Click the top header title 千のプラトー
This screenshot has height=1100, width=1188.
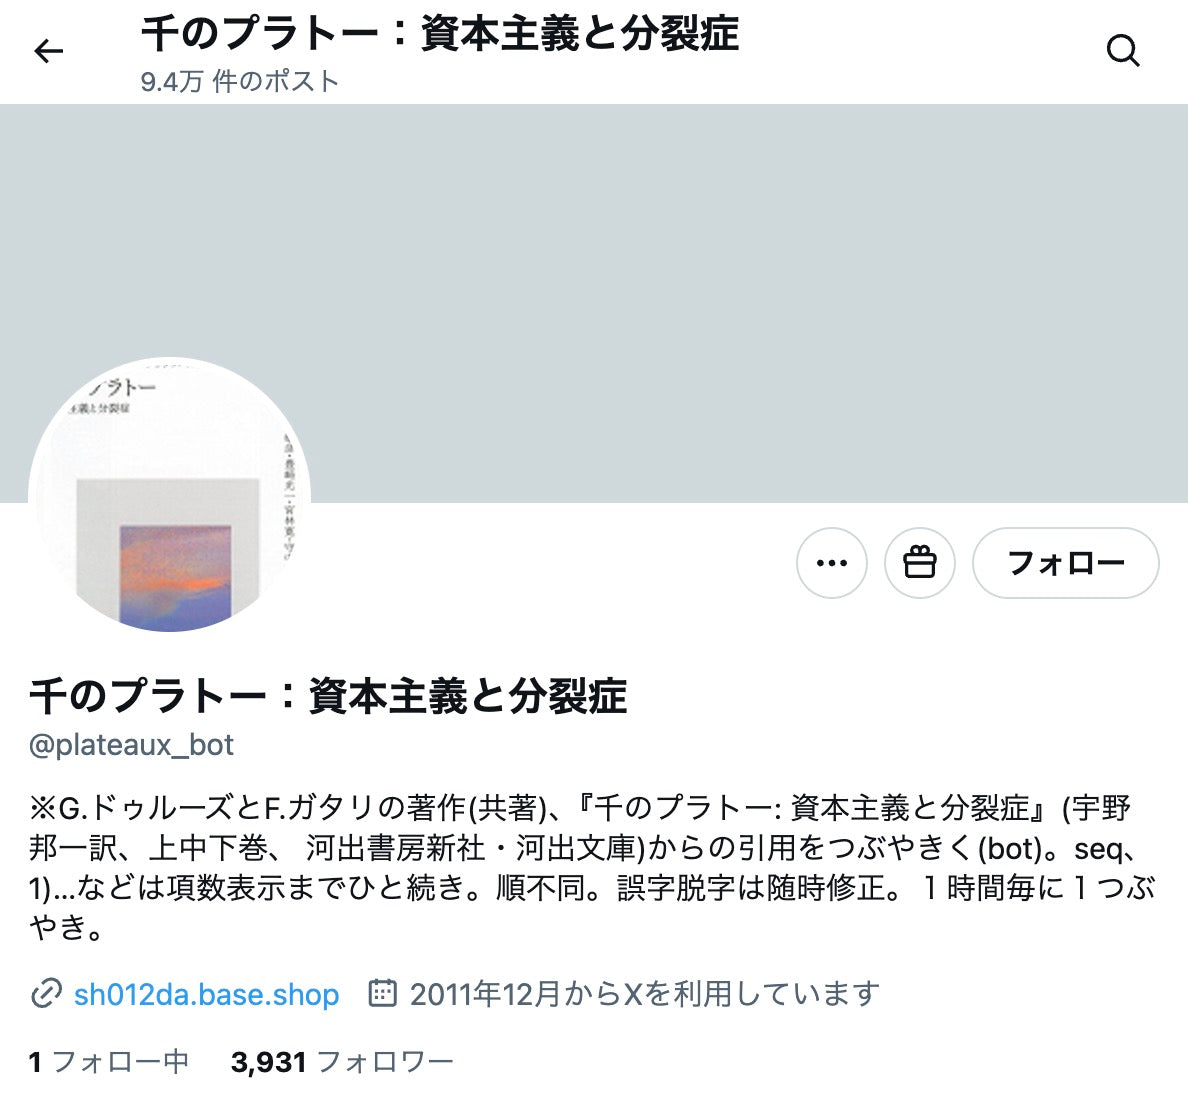(x=439, y=33)
